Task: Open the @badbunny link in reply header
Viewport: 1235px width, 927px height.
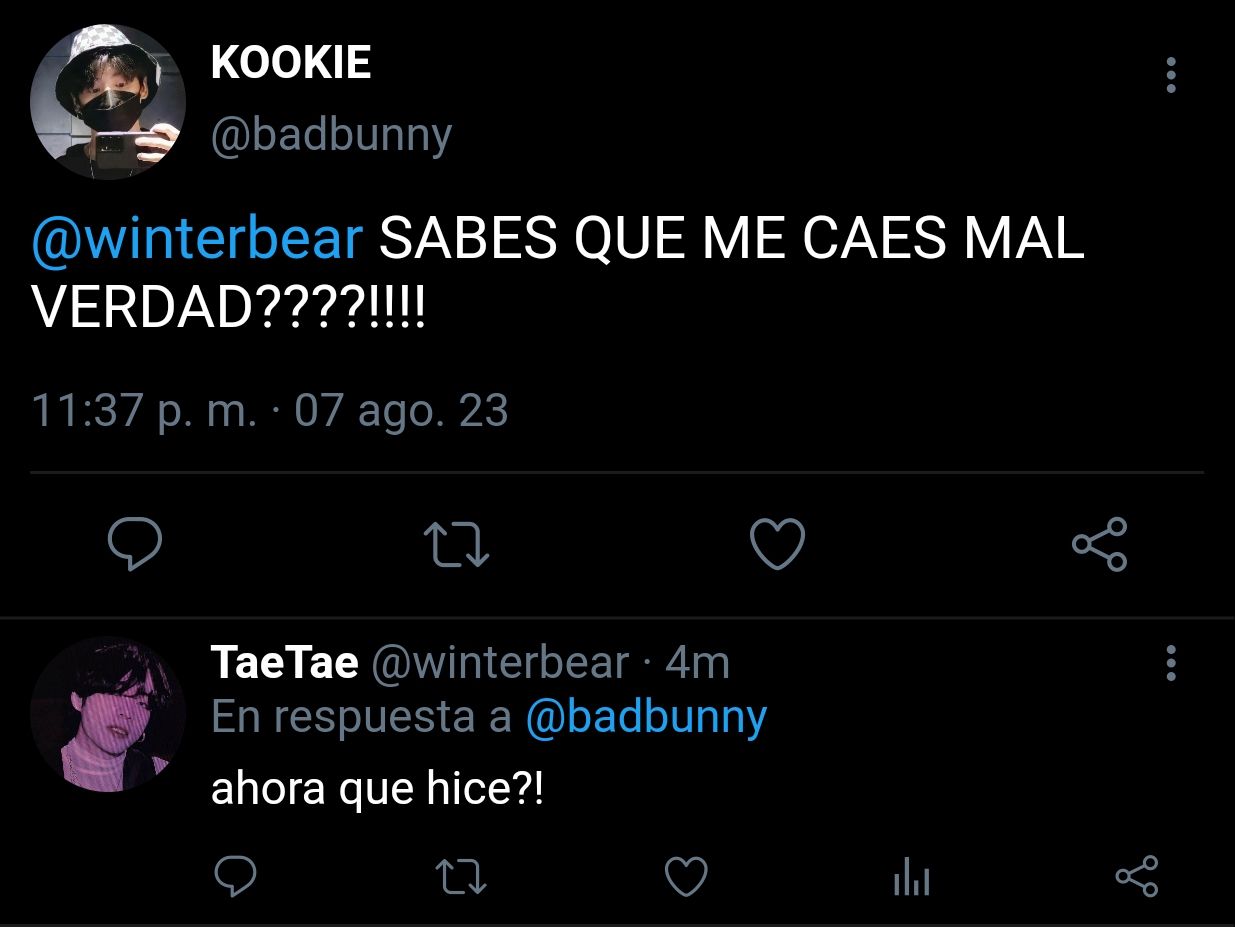Action: pyautogui.click(x=646, y=716)
